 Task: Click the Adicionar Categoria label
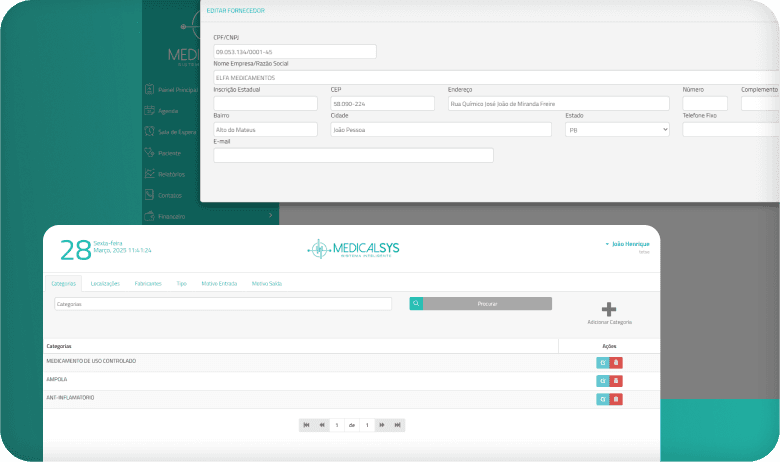pyautogui.click(x=609, y=322)
